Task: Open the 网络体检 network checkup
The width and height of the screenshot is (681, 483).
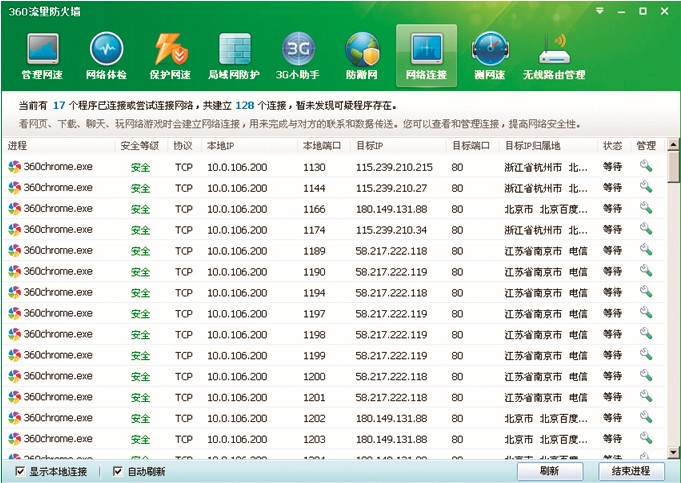Action: tap(106, 56)
